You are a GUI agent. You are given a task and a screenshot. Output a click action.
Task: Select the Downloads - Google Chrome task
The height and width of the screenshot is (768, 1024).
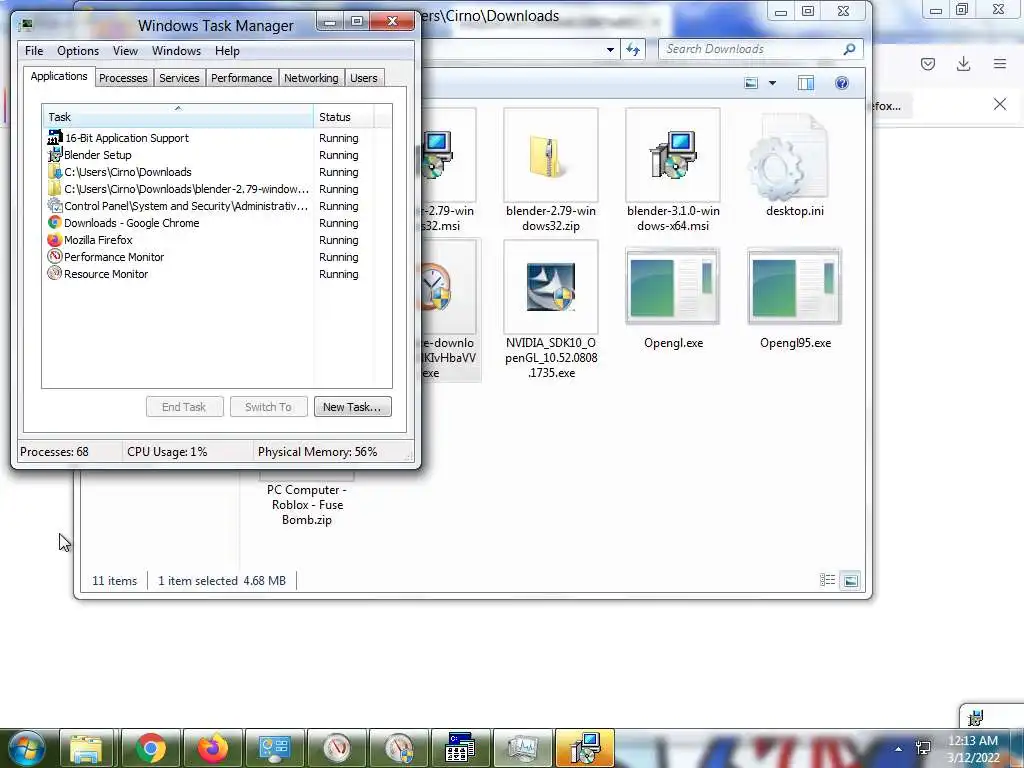click(x=202, y=223)
